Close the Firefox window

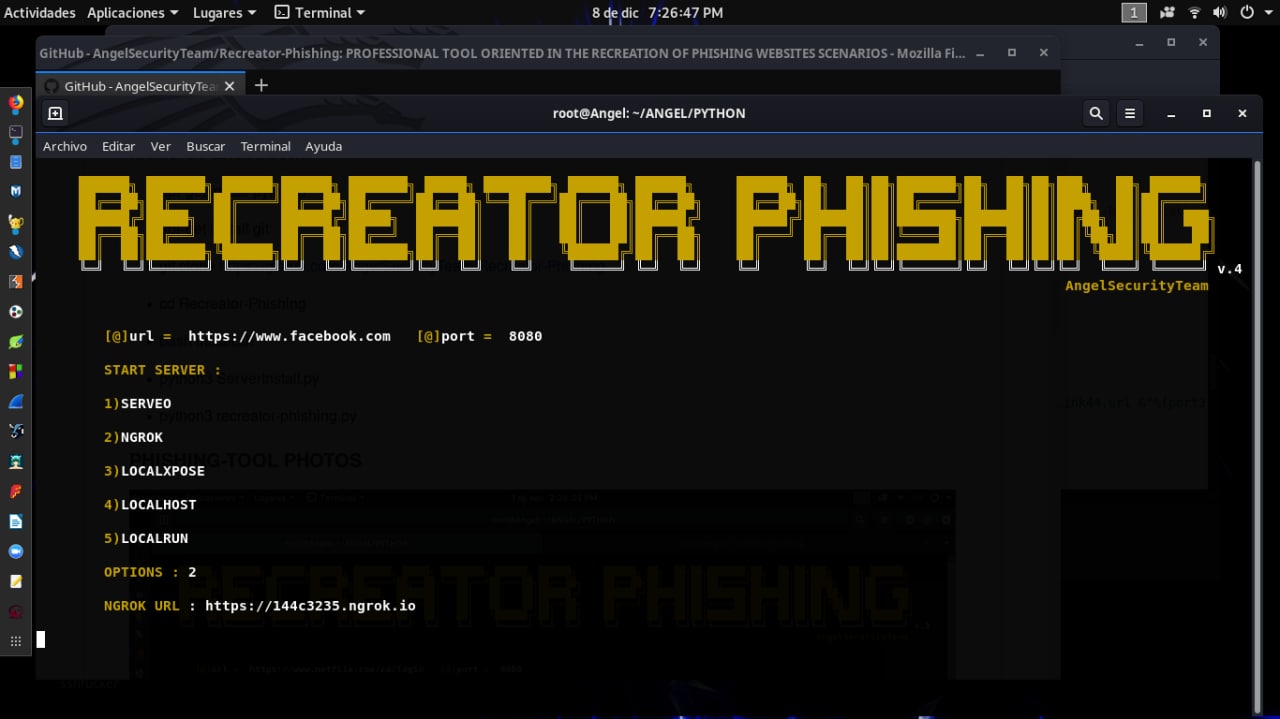click(x=1044, y=53)
